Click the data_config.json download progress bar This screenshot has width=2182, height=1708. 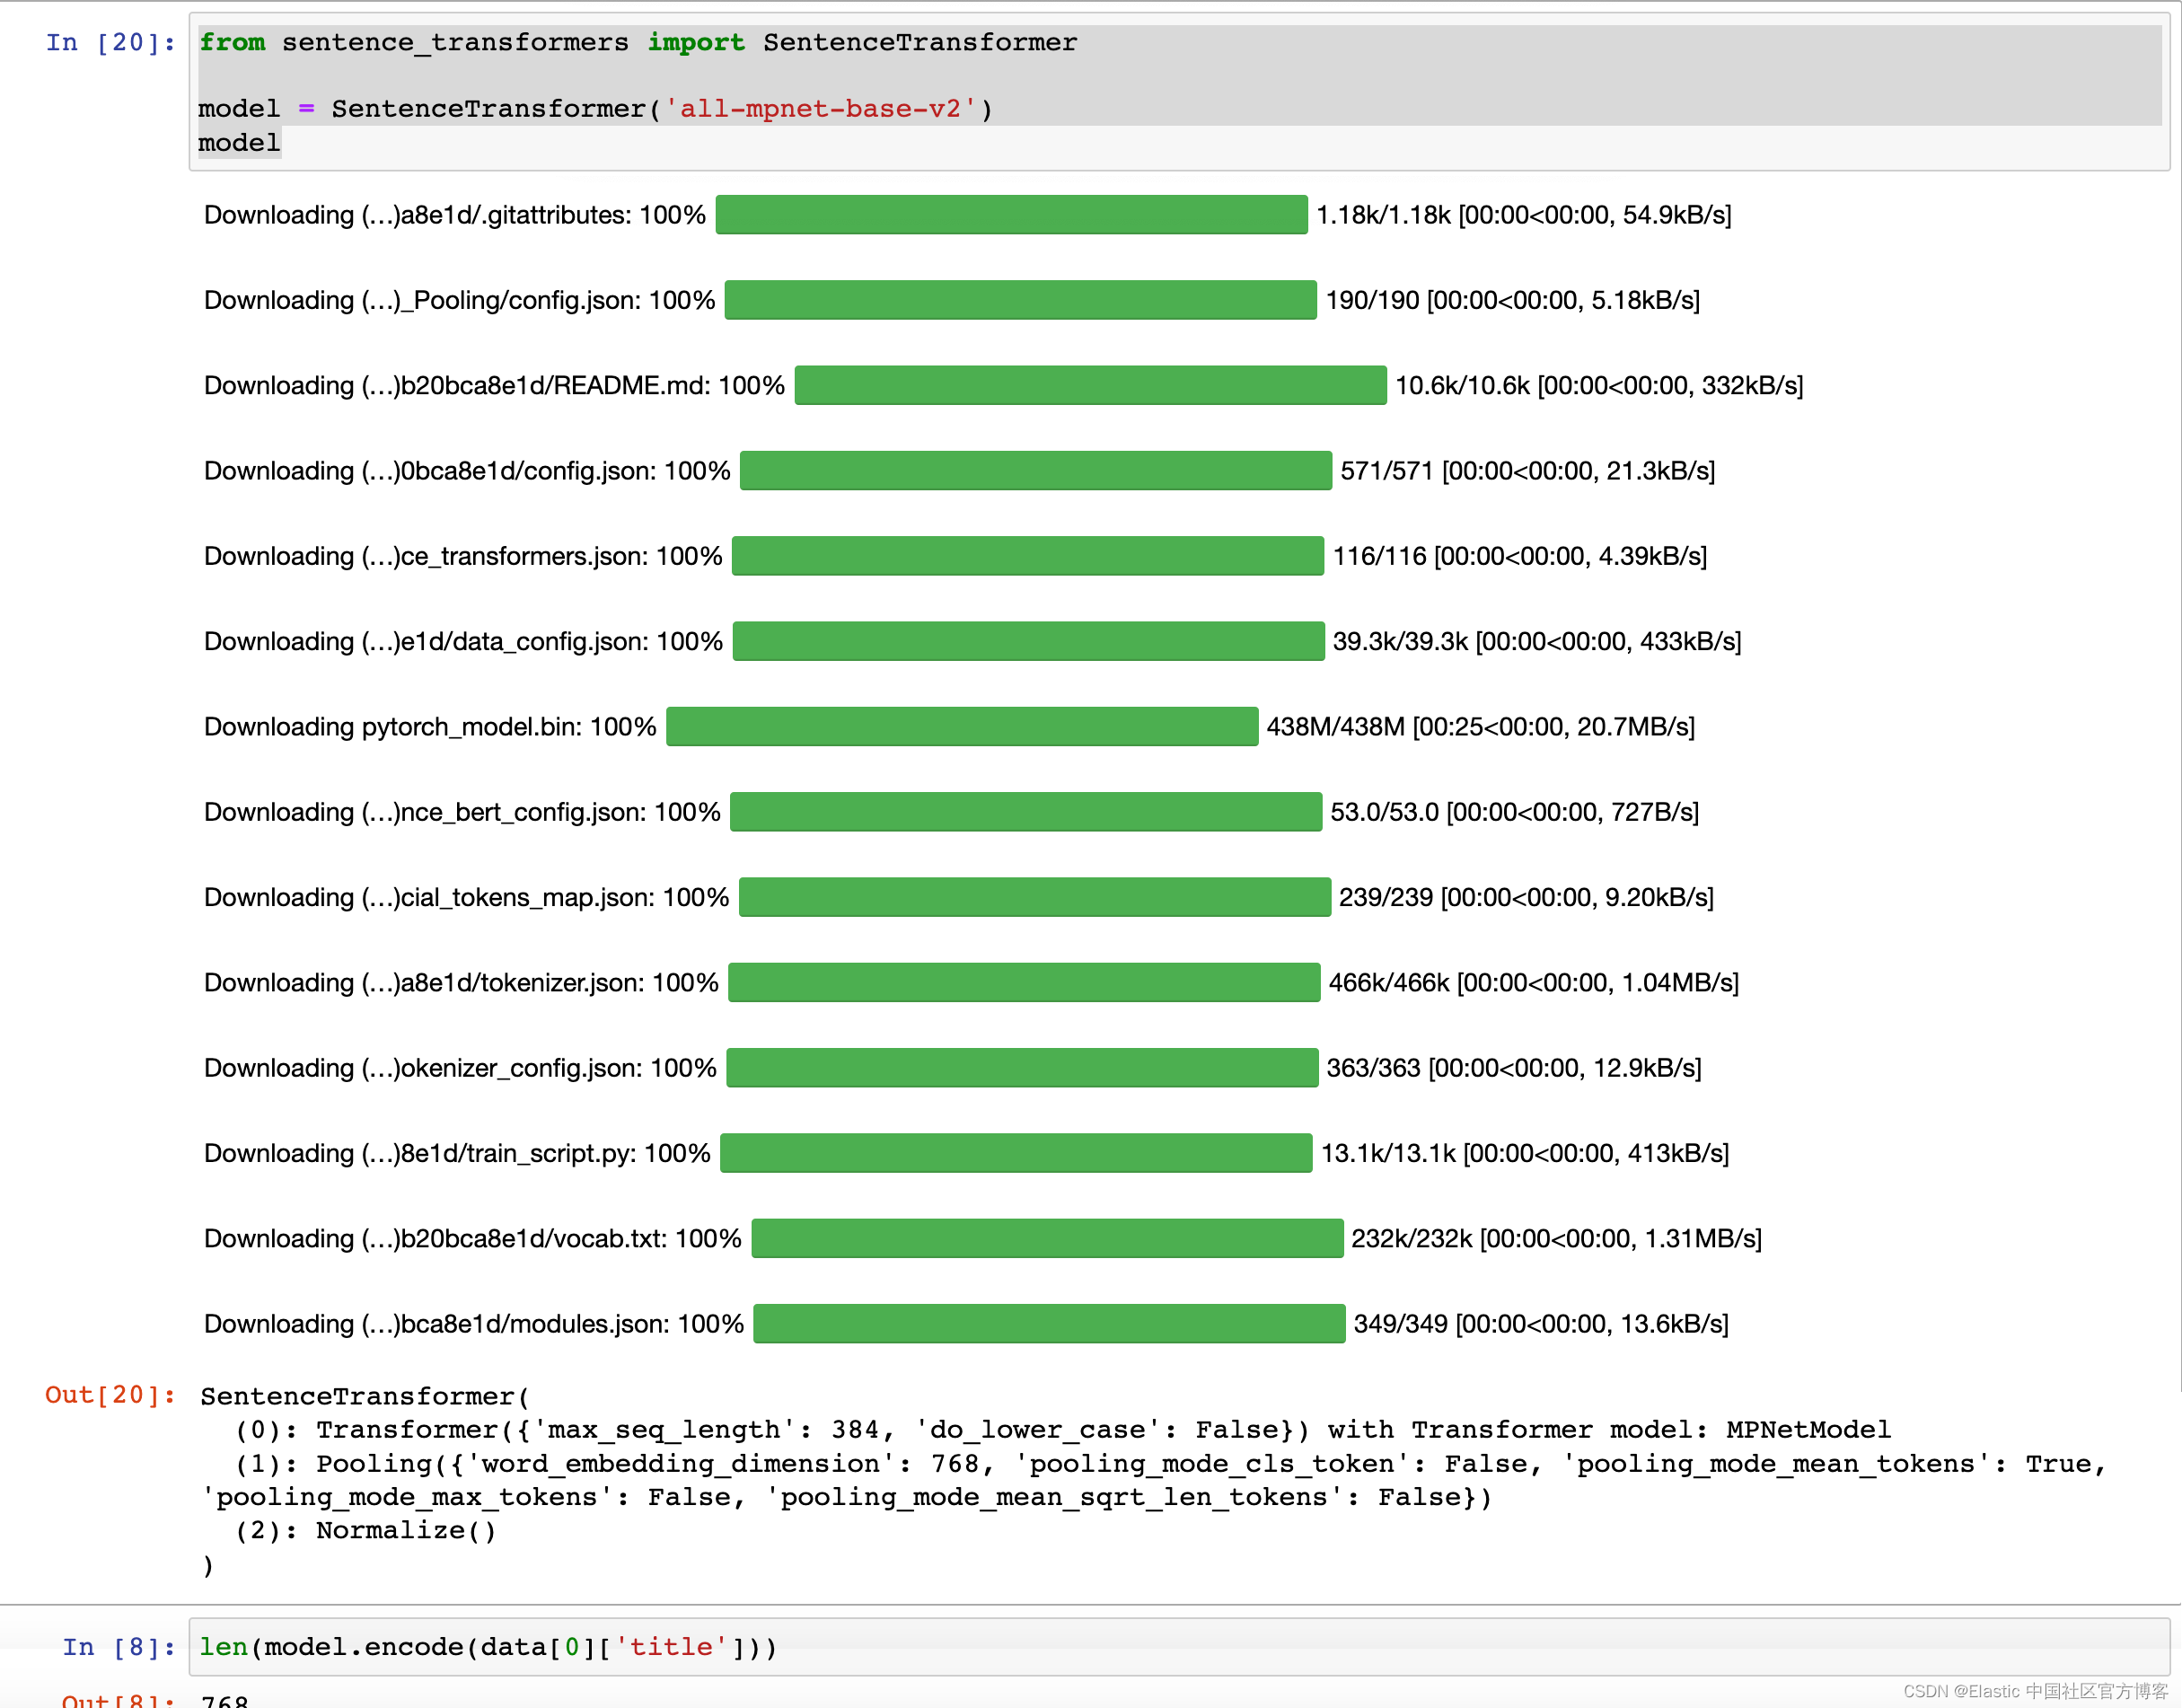1027,641
